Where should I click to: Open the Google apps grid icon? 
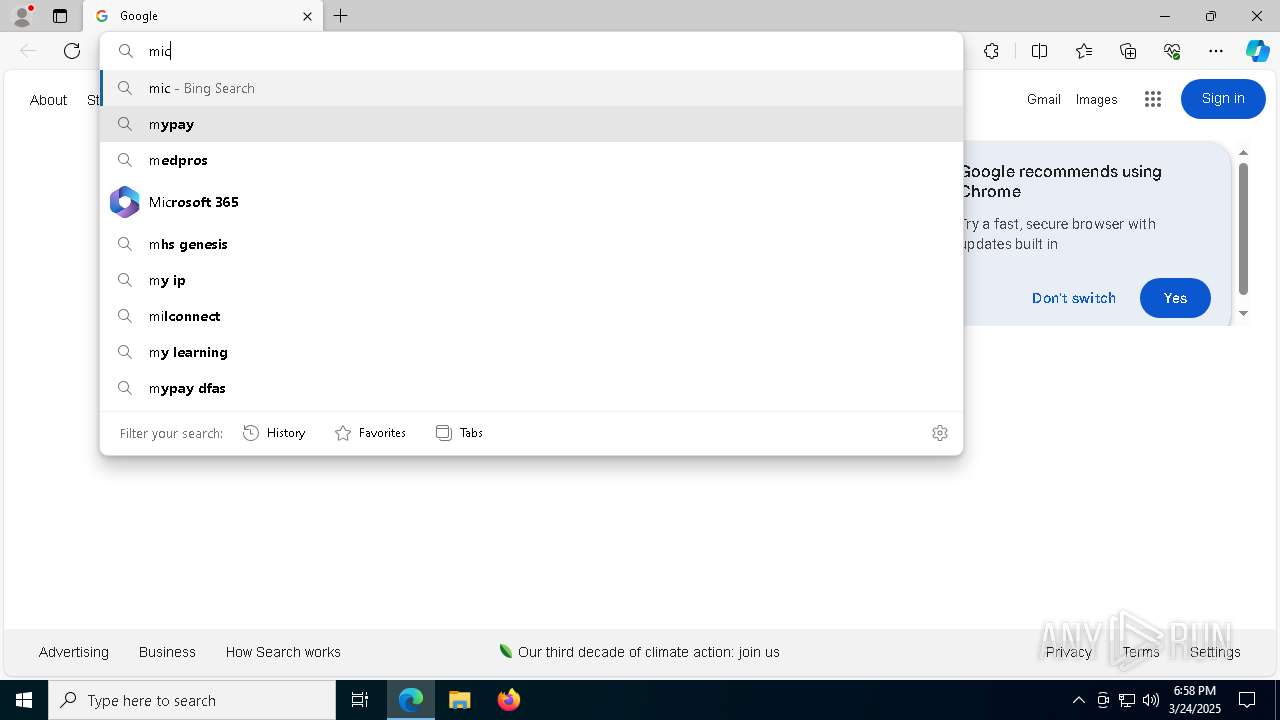point(1153,99)
